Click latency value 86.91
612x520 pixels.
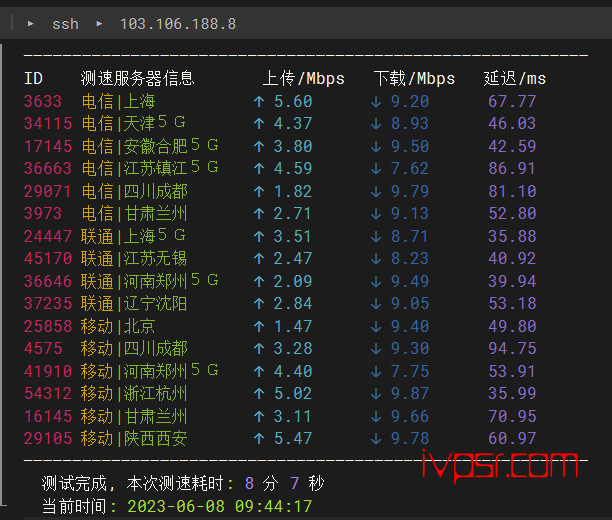point(512,168)
